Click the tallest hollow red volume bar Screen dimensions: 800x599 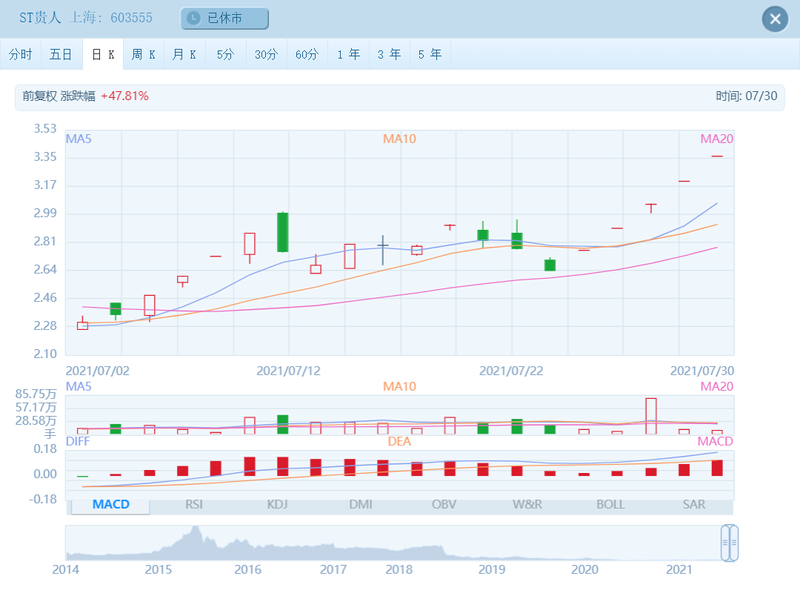(651, 416)
